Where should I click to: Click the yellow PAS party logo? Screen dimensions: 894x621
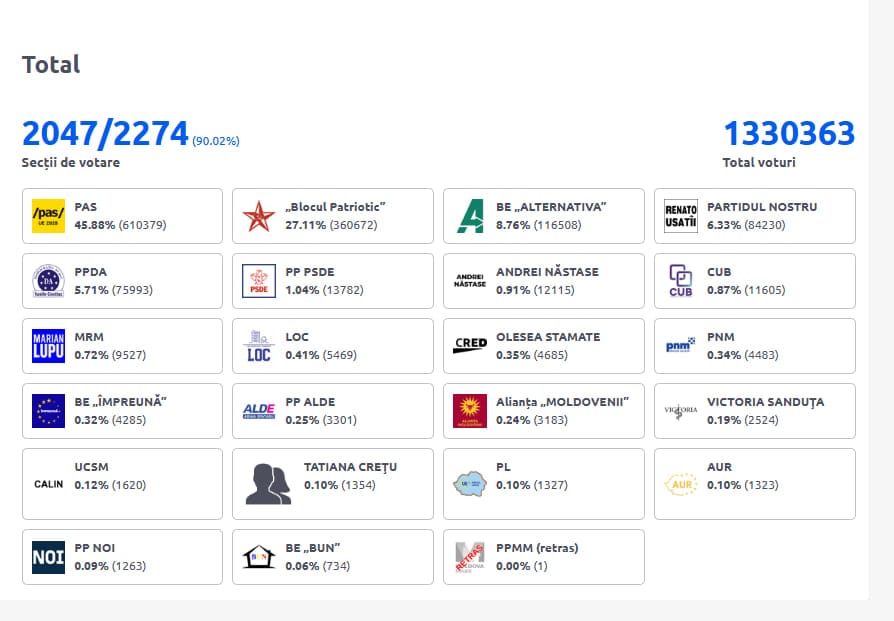(x=48, y=216)
